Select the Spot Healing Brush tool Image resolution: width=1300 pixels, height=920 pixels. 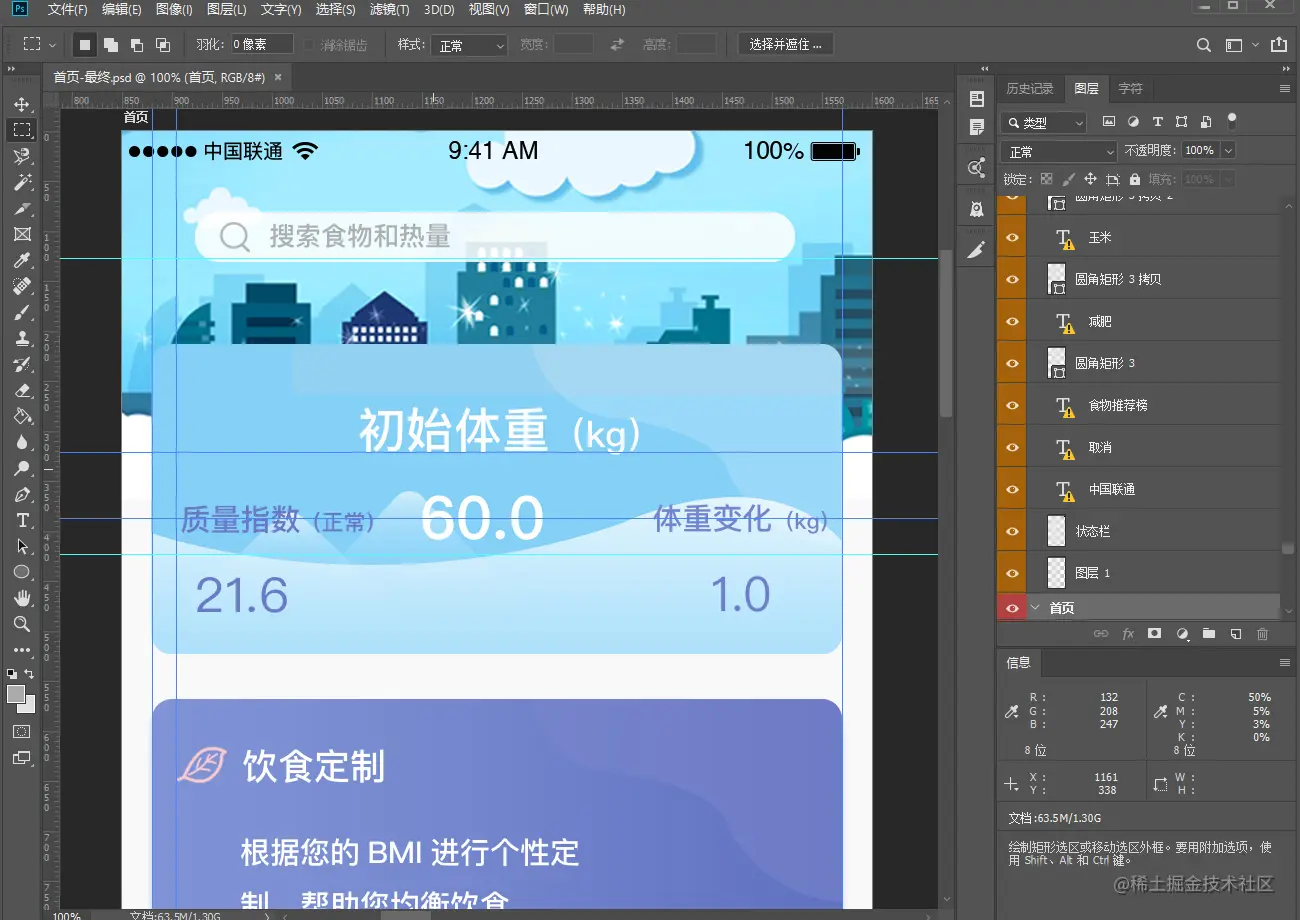[22, 287]
